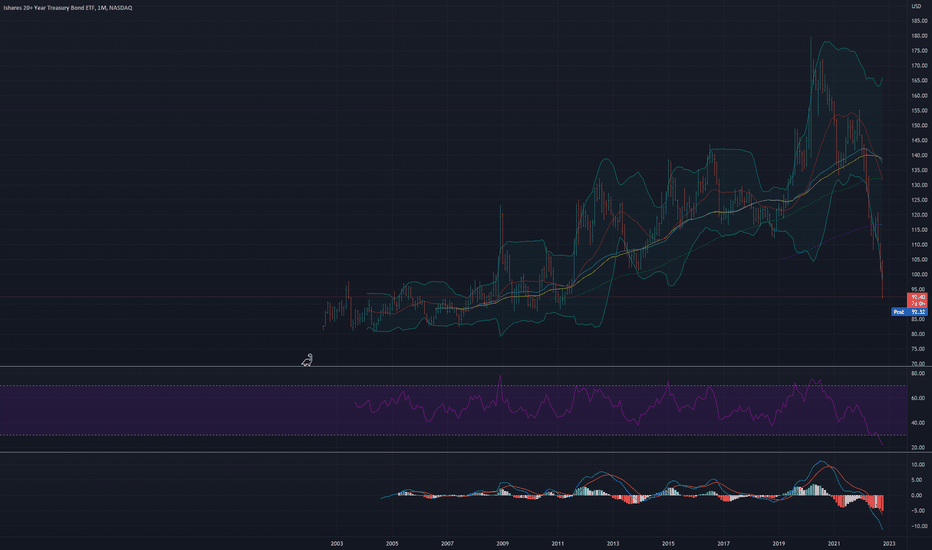Click the -5.00 label on MACD scale
The image size is (932, 550).
[x=918, y=511]
